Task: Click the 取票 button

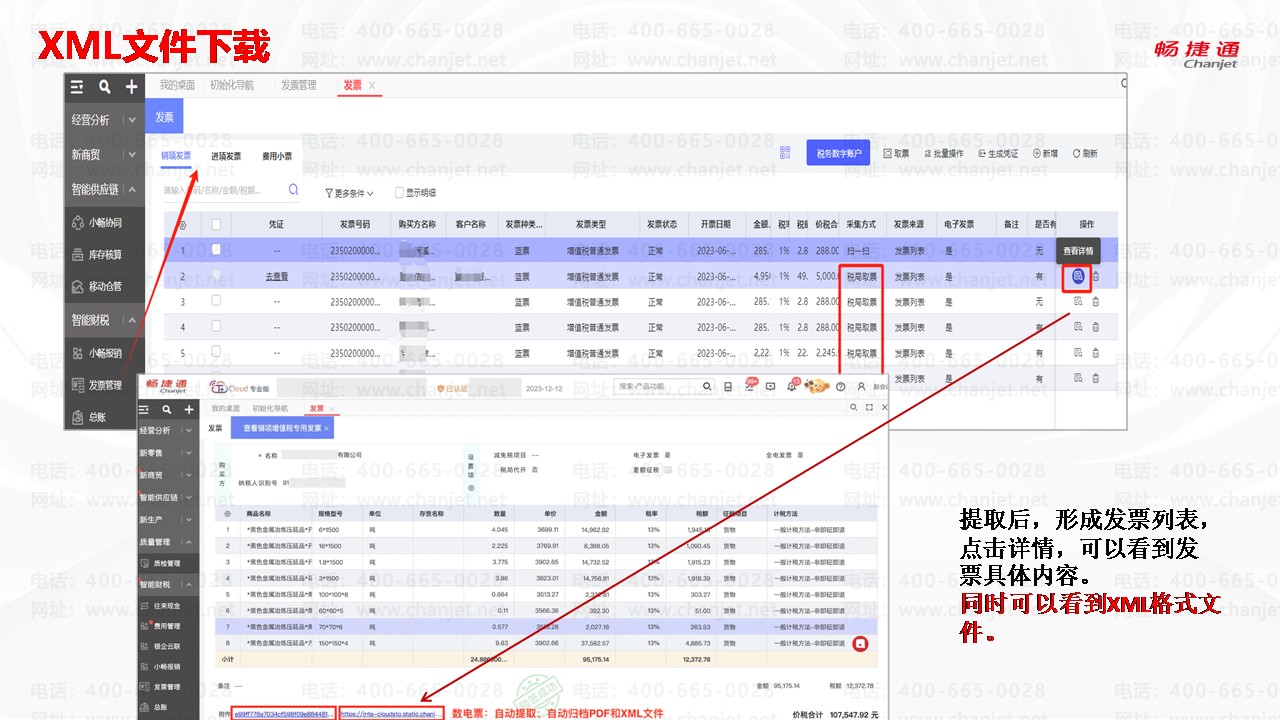Action: 896,154
